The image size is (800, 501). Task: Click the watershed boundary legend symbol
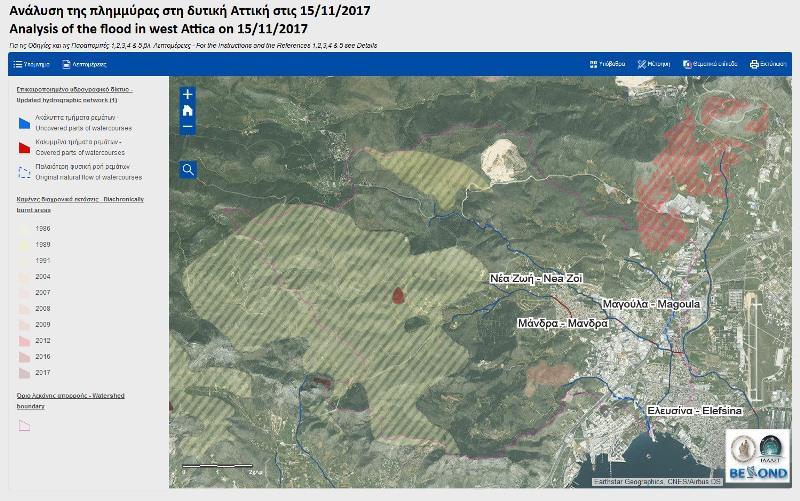24,425
